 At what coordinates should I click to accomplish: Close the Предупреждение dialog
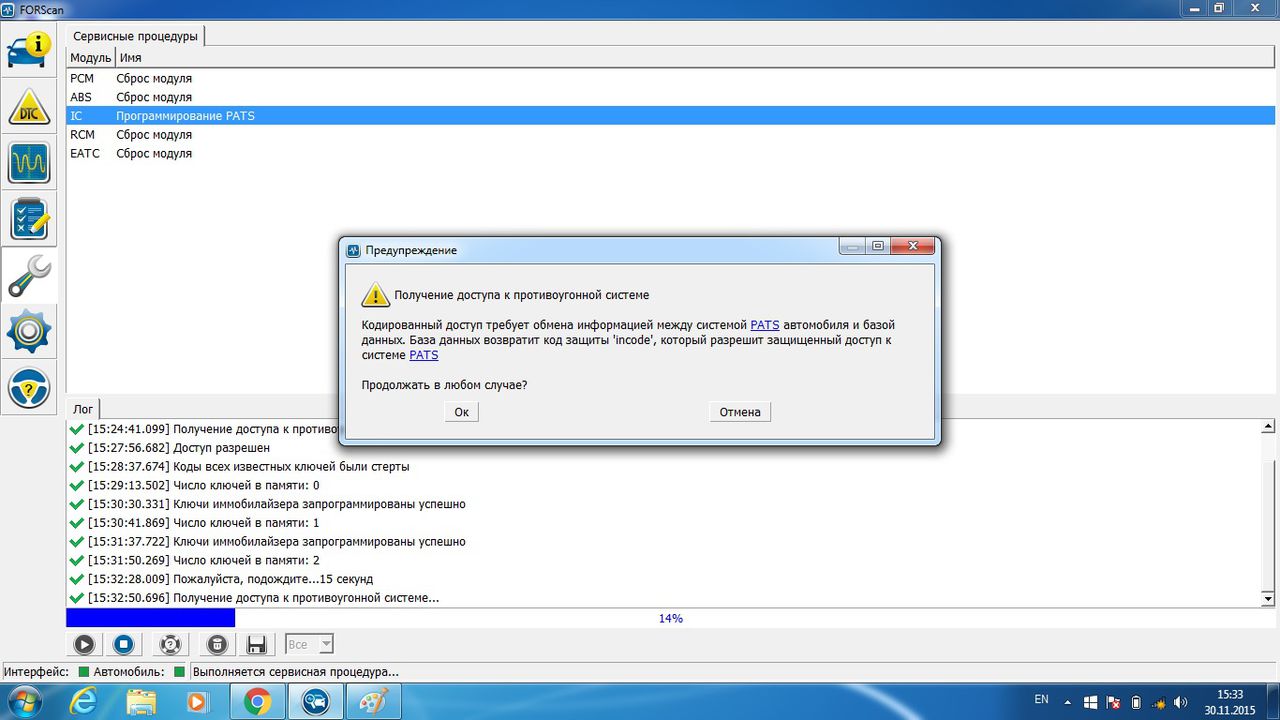click(x=914, y=247)
